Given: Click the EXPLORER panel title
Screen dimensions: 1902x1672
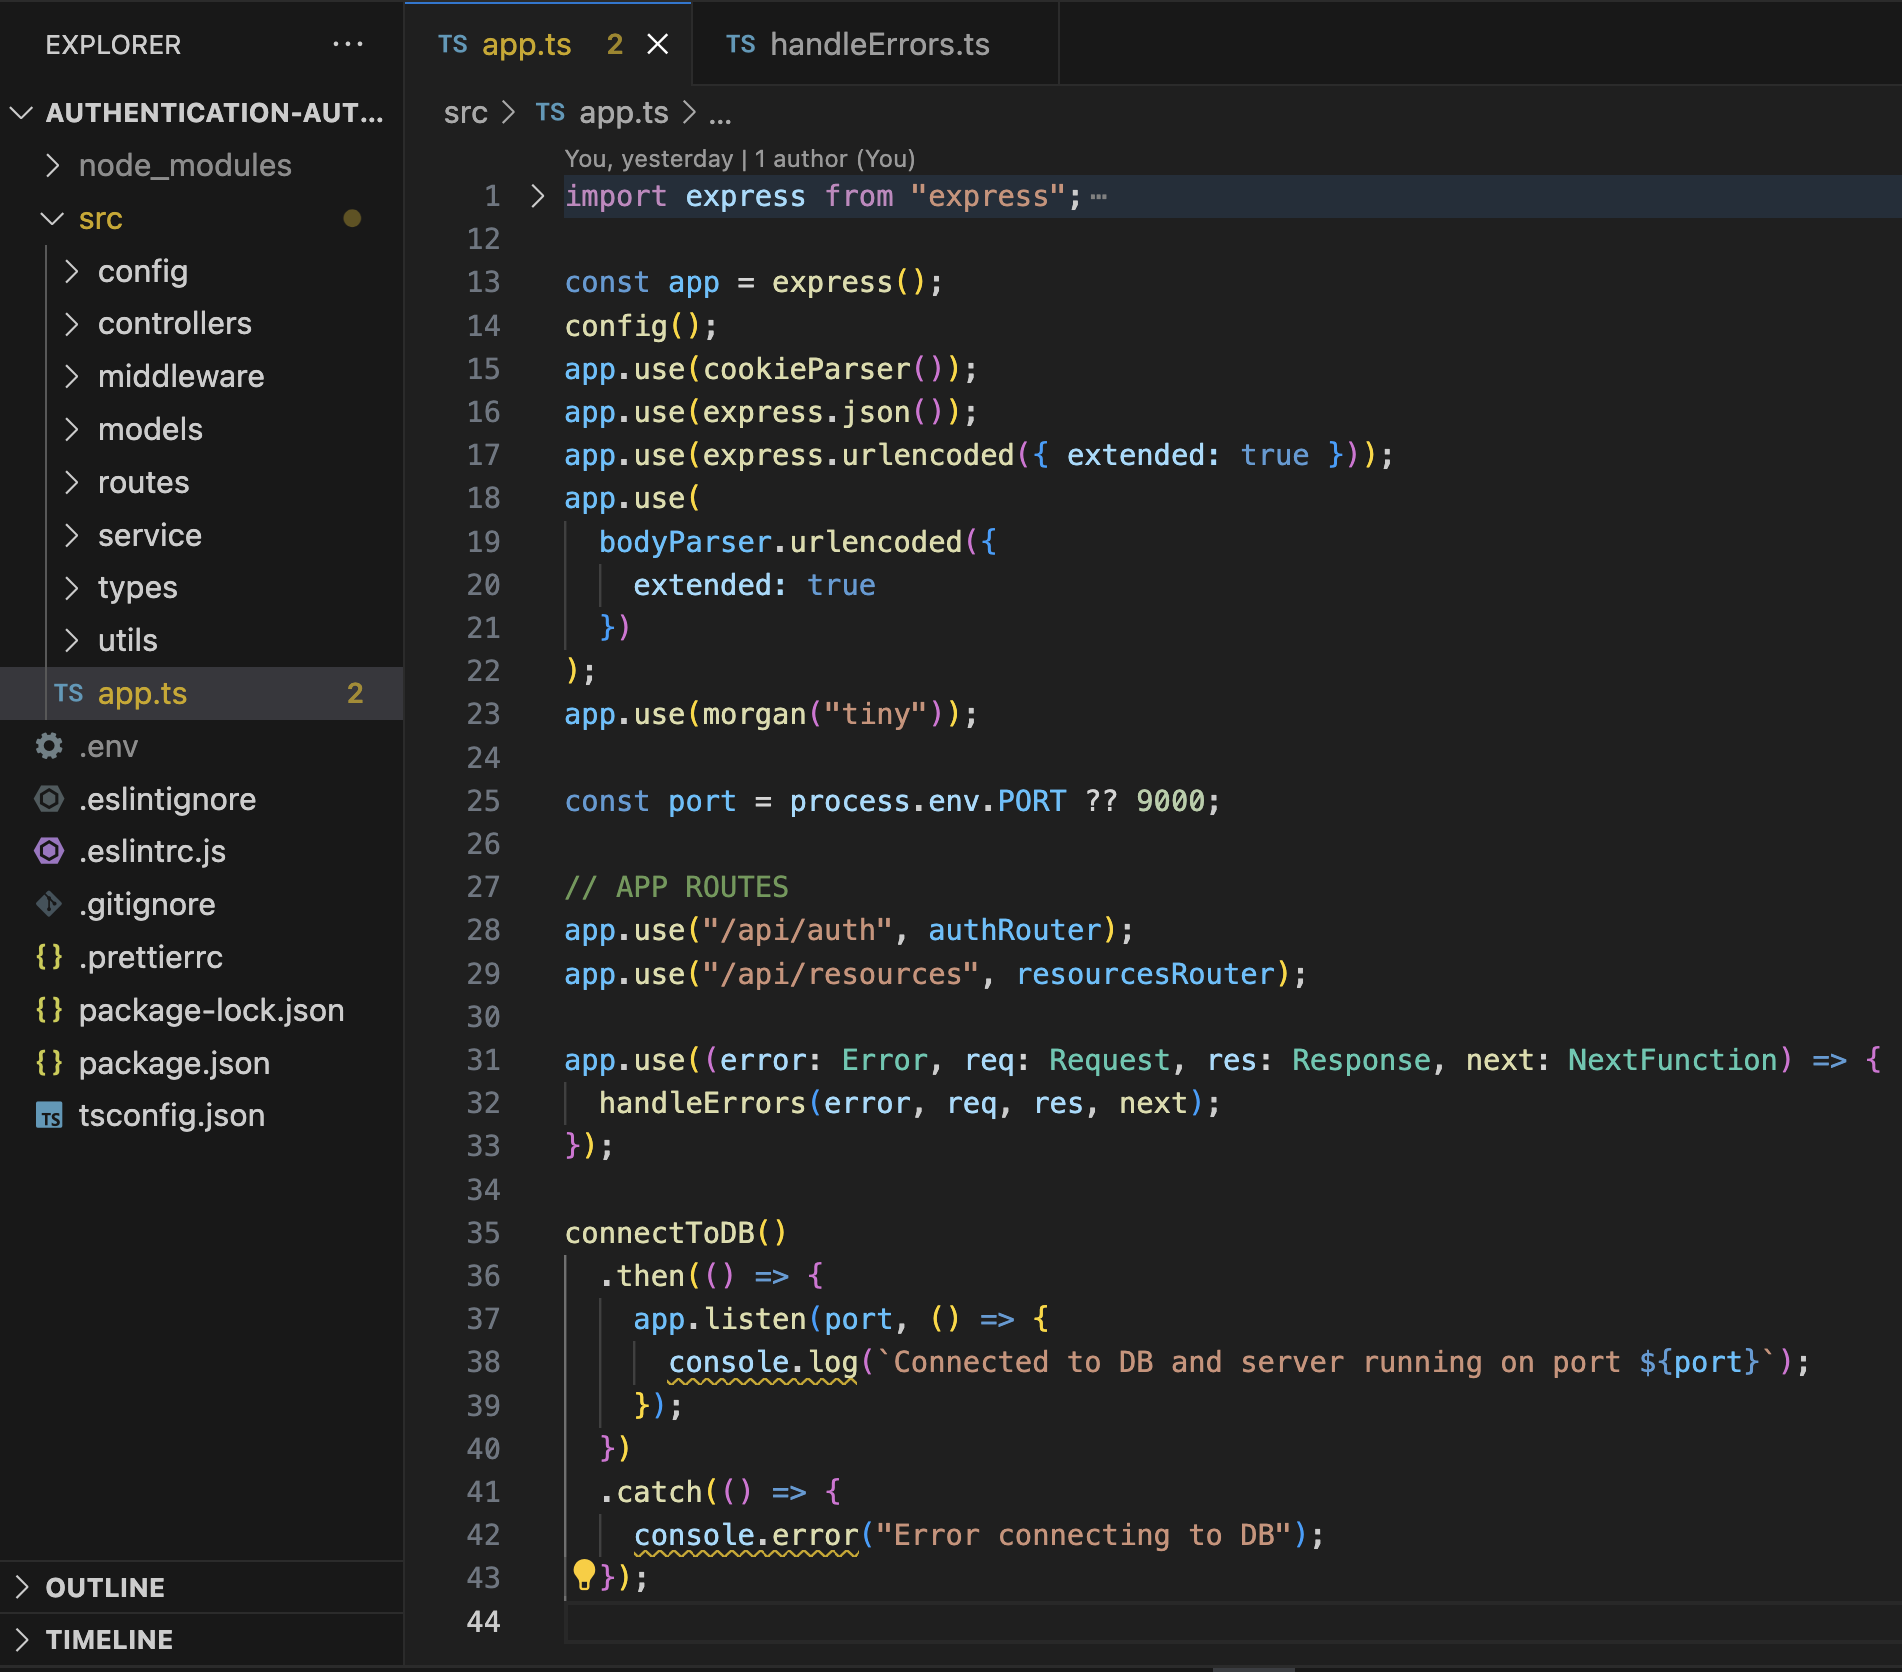Looking at the screenshot, I should point(113,45).
